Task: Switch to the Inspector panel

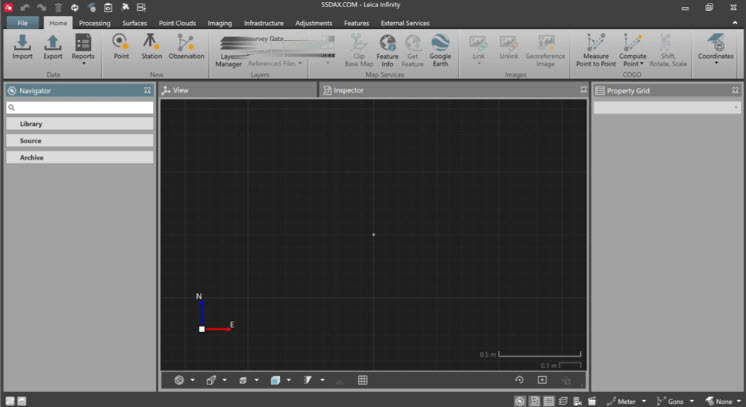Action: (x=347, y=90)
